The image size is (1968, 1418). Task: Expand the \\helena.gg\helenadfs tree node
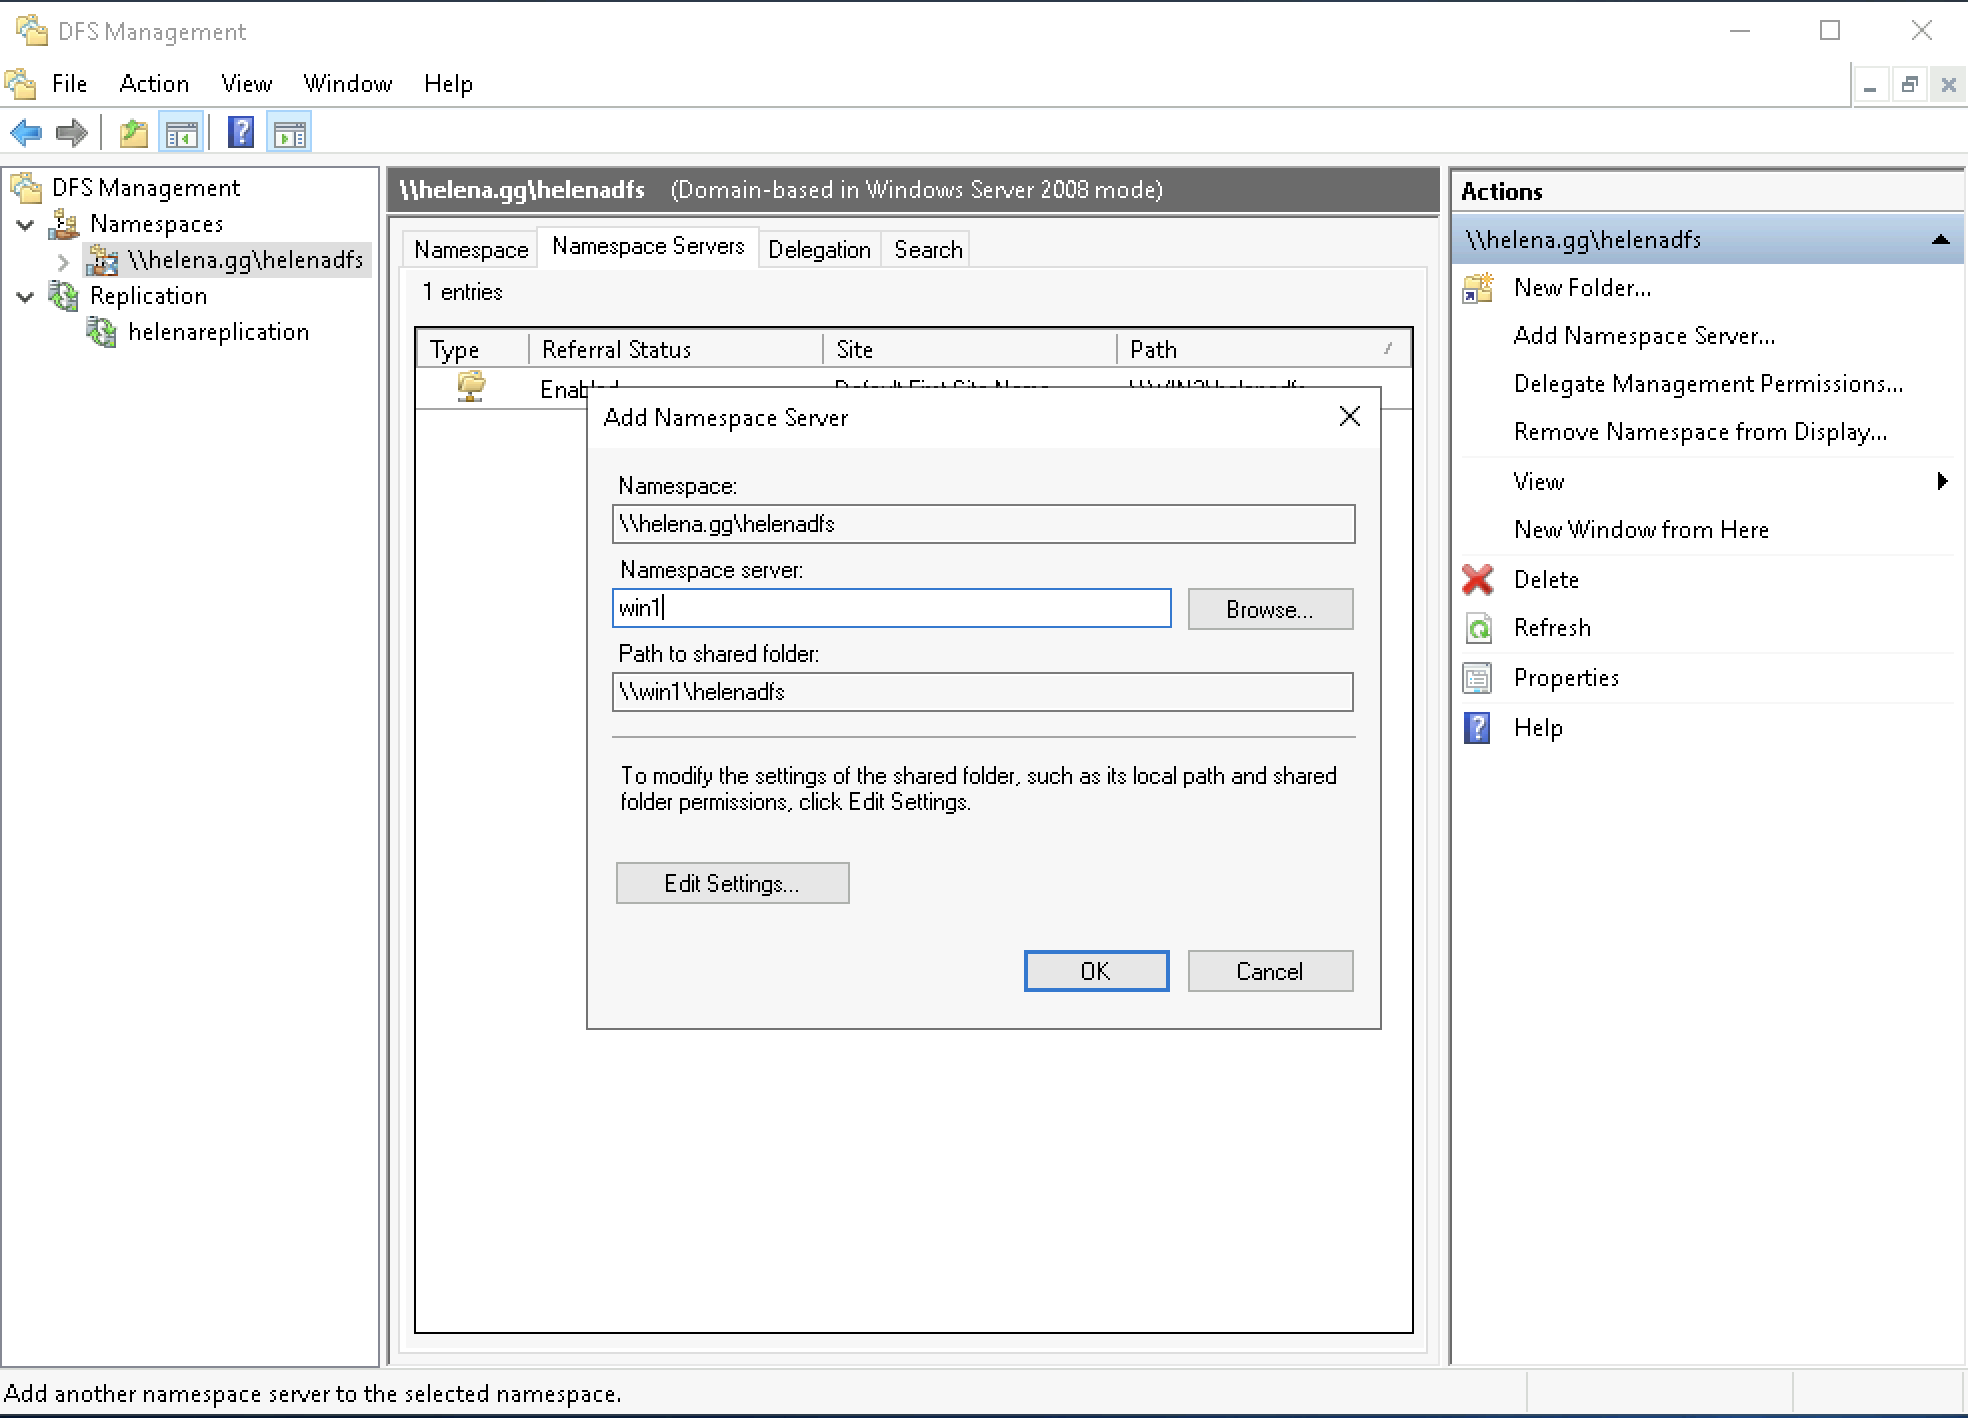(63, 262)
